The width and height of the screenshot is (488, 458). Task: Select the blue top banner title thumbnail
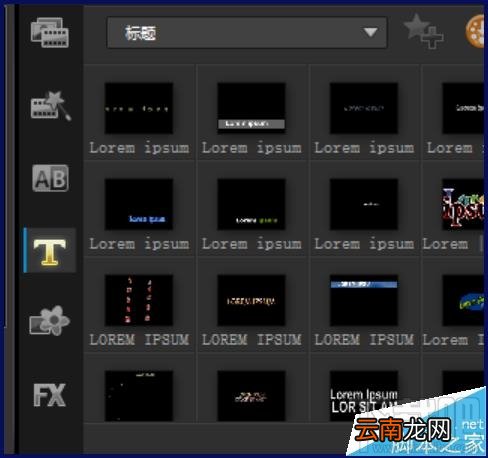[x=364, y=300]
